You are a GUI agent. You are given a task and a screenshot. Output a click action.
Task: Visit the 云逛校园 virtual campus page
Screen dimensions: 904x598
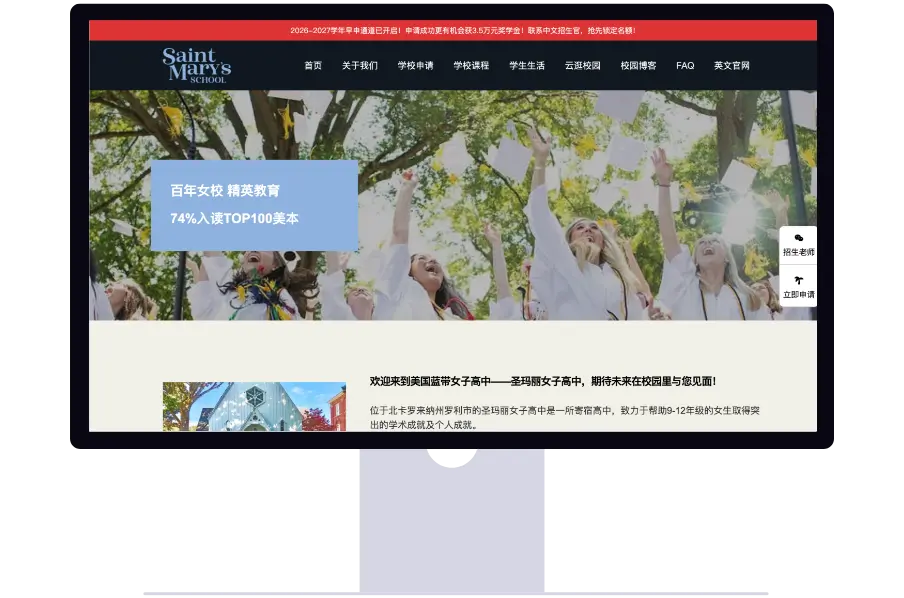click(582, 66)
